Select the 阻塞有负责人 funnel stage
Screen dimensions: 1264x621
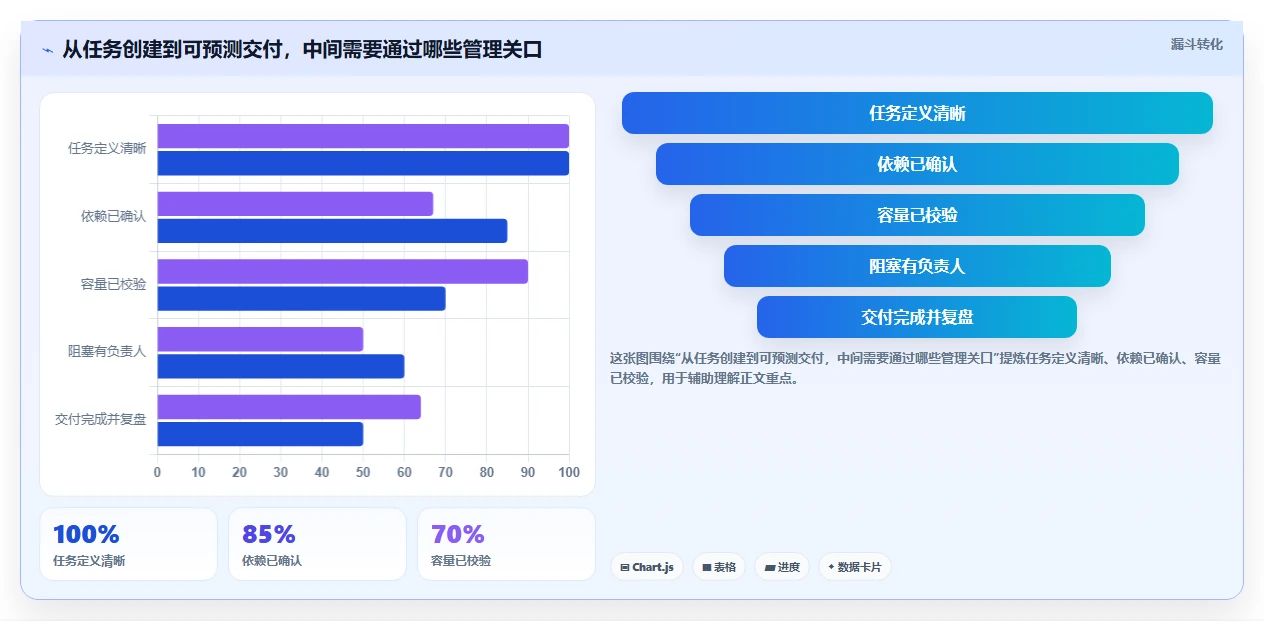[917, 266]
